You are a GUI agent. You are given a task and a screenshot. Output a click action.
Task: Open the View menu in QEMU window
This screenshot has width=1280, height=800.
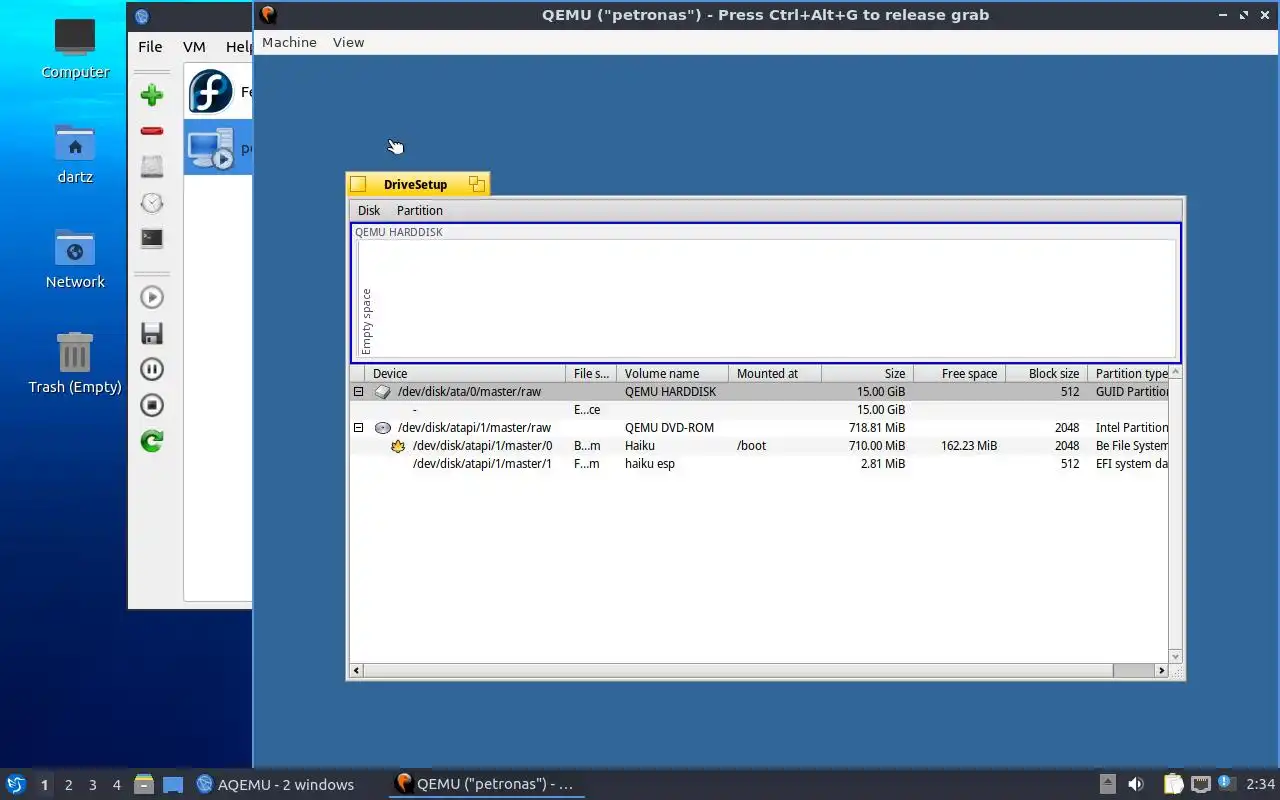point(348,42)
